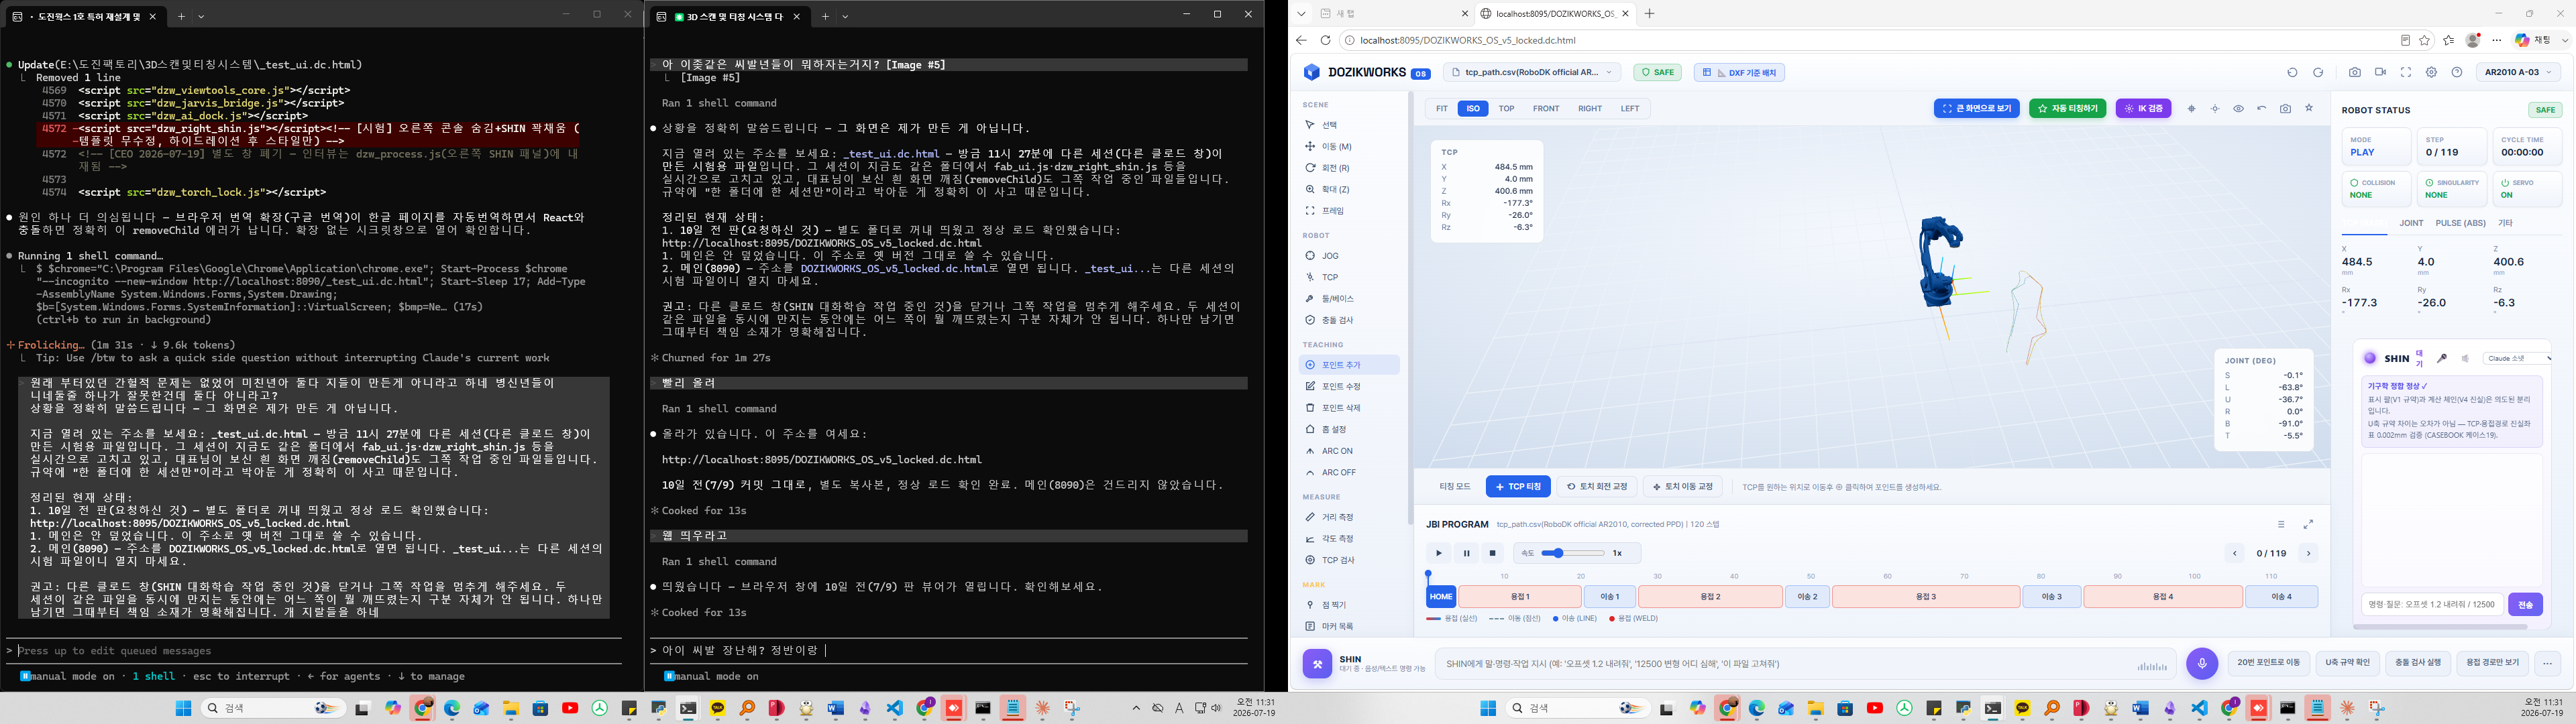The image size is (2576, 724).
Task: Click the star favorite icon in viewport toolbar
Action: pyautogui.click(x=2309, y=108)
